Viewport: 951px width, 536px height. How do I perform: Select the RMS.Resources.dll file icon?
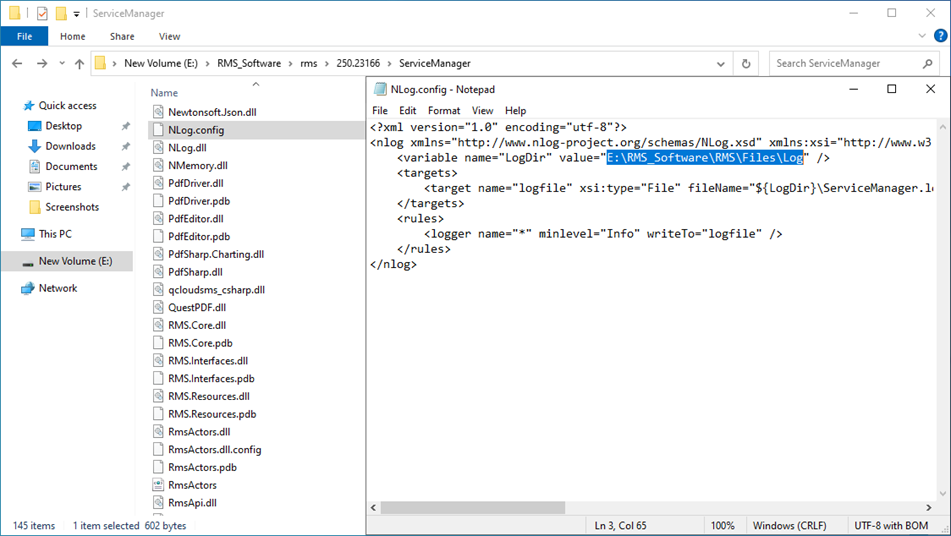point(158,396)
